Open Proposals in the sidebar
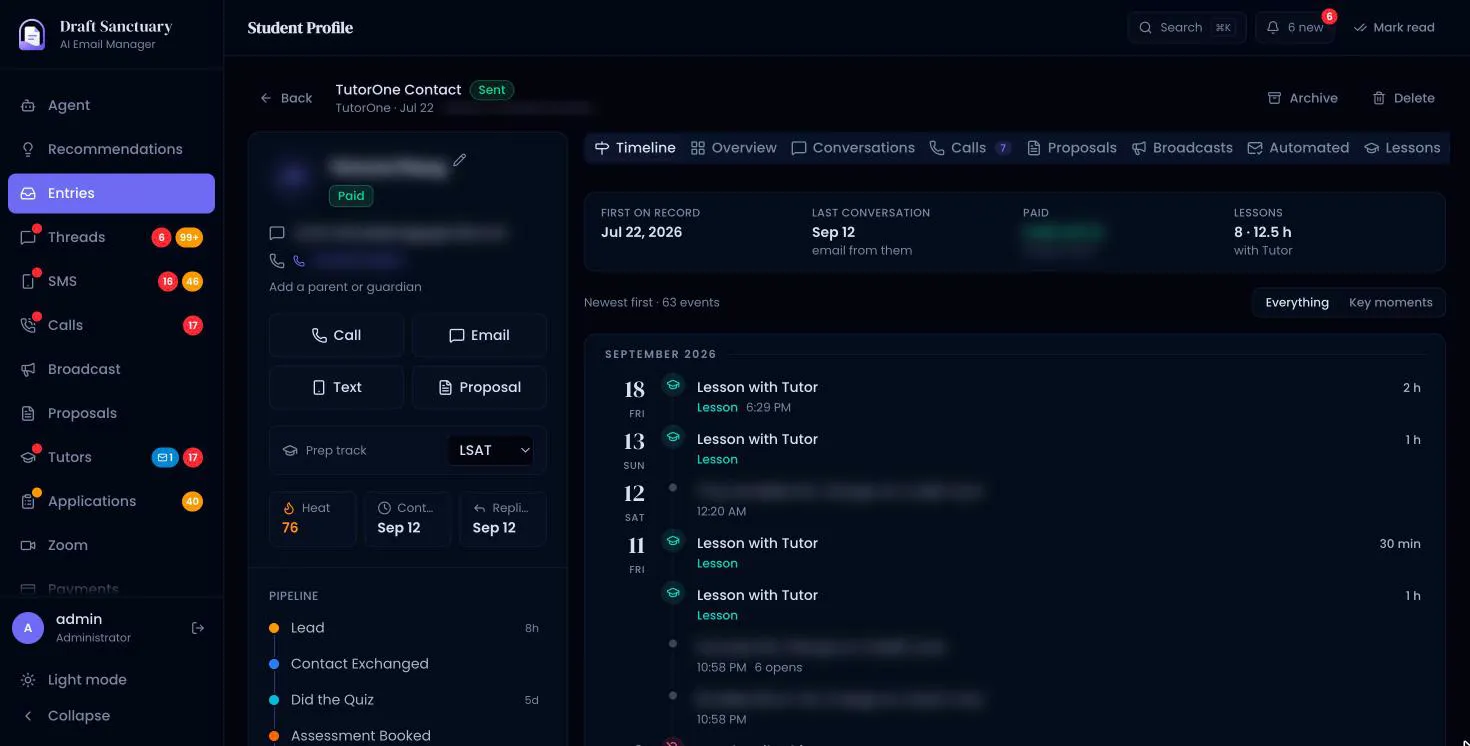 111,413
